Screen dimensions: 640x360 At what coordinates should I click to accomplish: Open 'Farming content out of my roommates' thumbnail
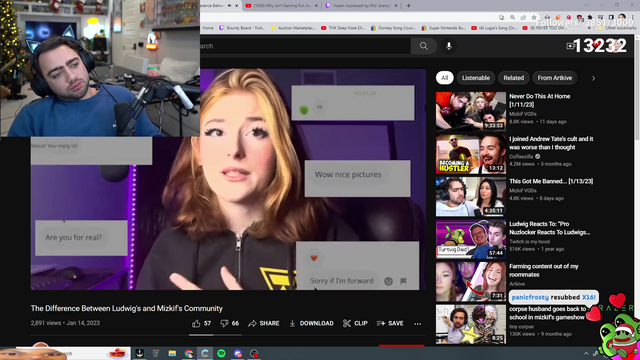click(x=471, y=281)
